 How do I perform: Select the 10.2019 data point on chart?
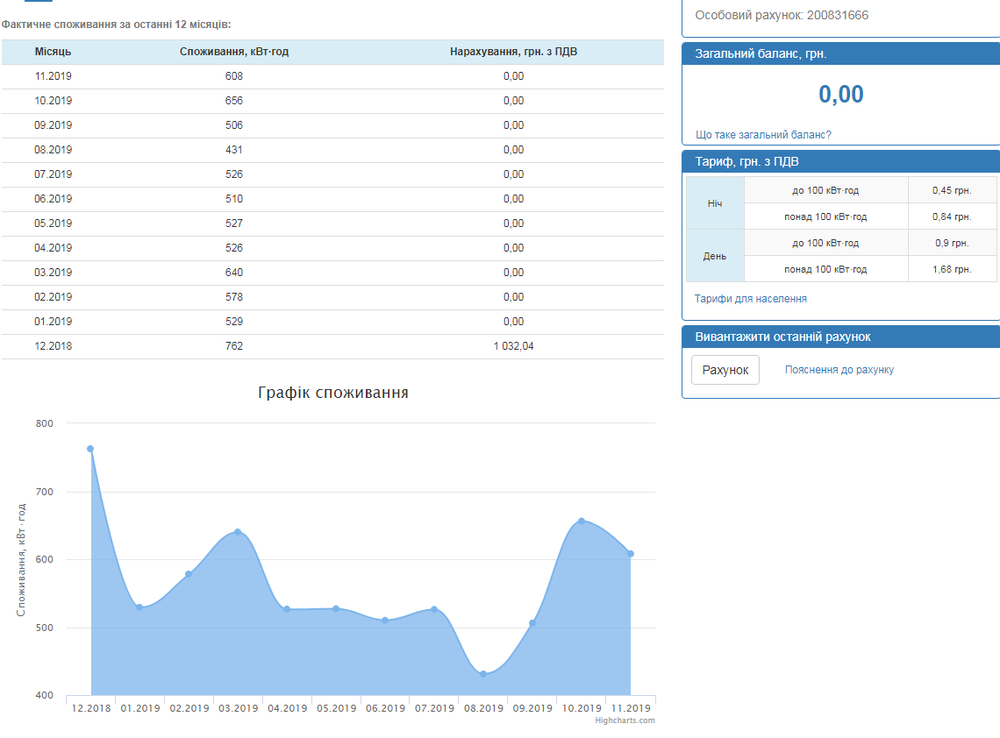pos(581,521)
